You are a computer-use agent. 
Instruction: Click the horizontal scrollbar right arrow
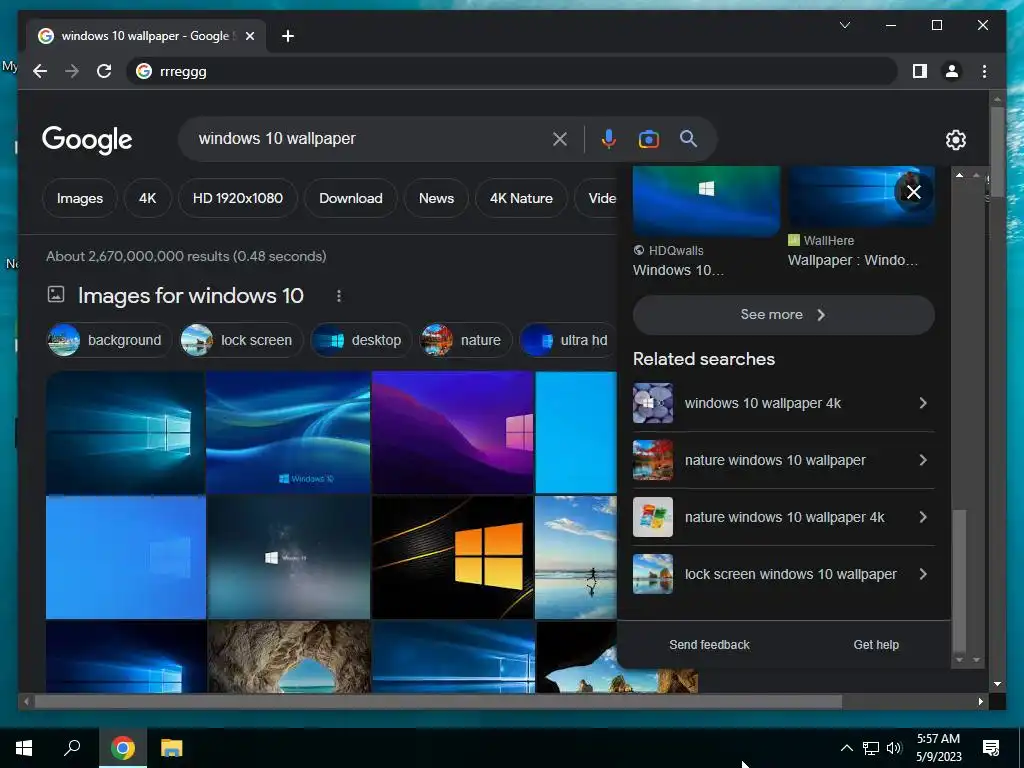[x=980, y=702]
